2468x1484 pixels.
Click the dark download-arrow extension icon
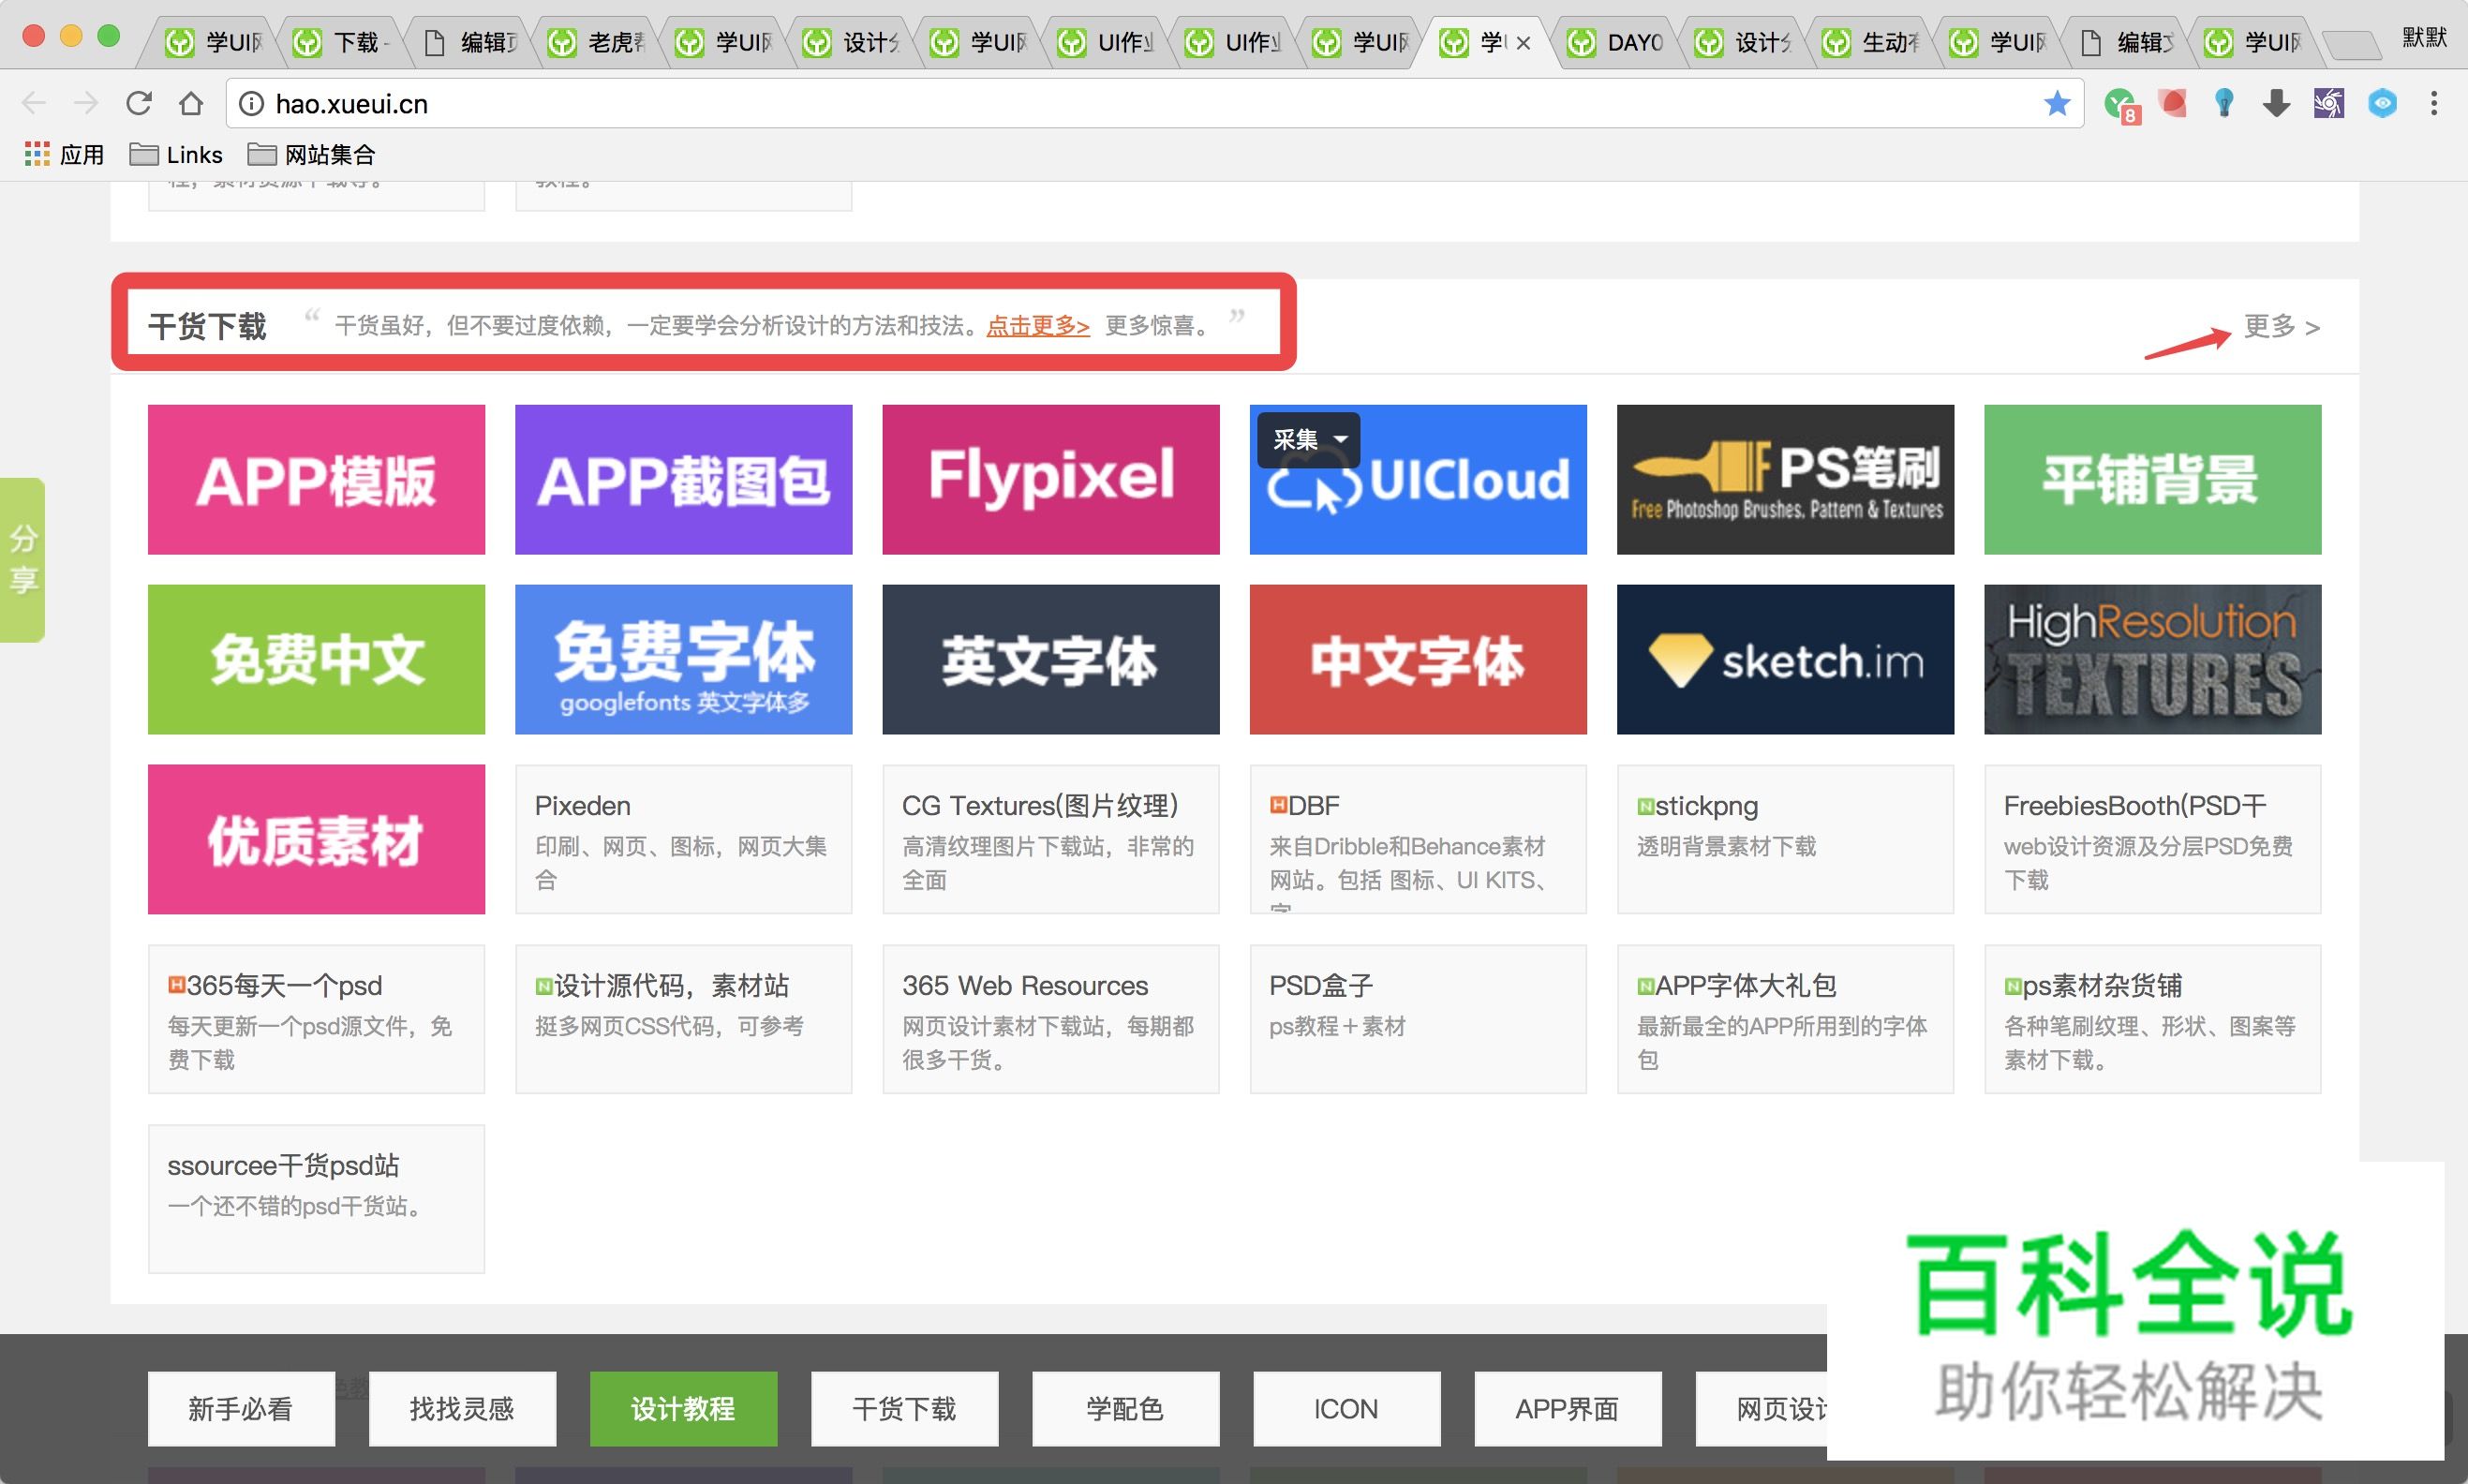point(2277,103)
